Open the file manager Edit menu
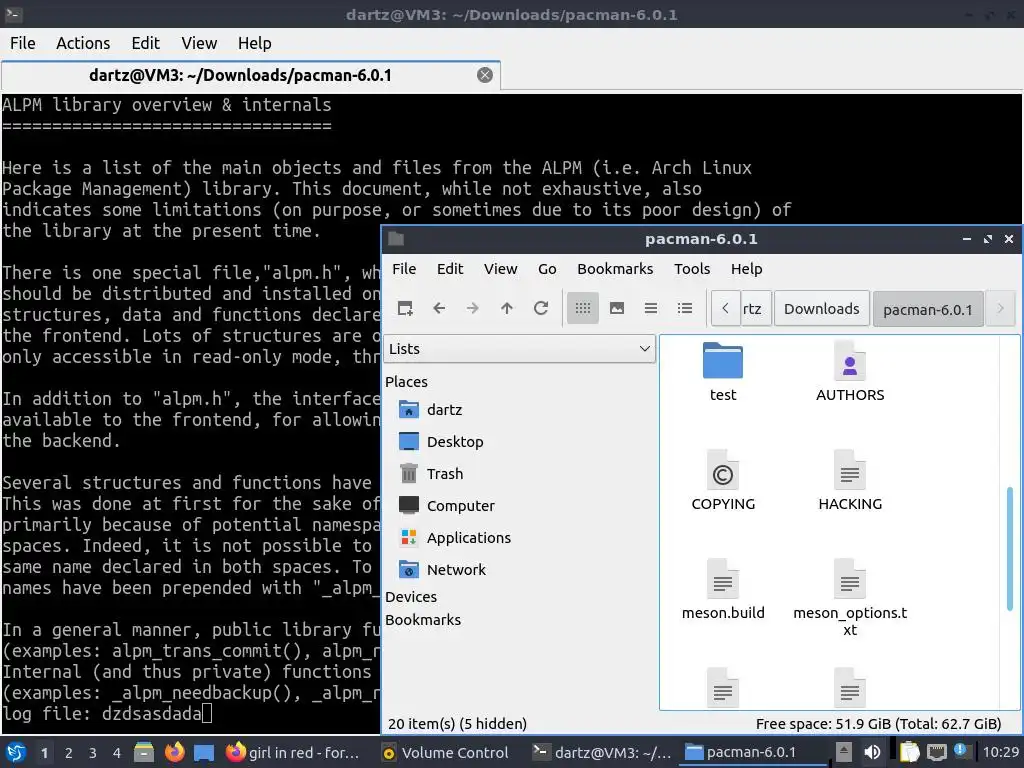This screenshot has height=768, width=1024. pyautogui.click(x=449, y=269)
